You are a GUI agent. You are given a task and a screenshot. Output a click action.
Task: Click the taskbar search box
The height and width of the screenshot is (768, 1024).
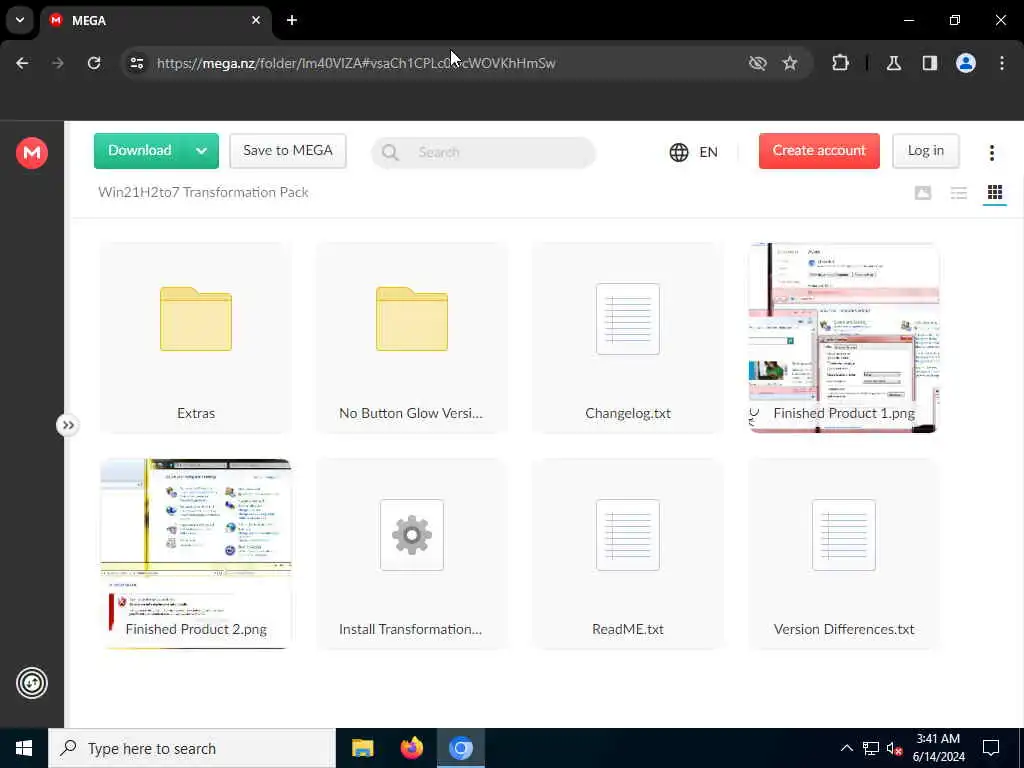coord(192,748)
